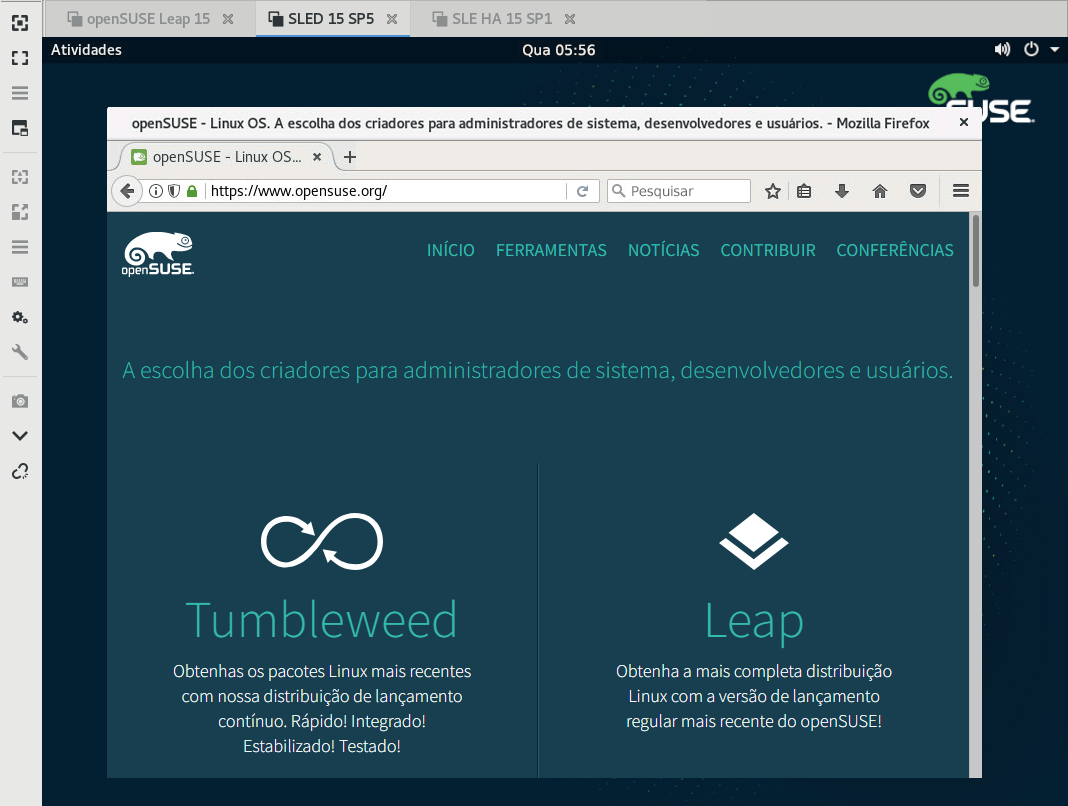The width and height of the screenshot is (1068, 806).
Task: Show bookmarks list icon in Firefox toolbar
Action: coord(804,191)
